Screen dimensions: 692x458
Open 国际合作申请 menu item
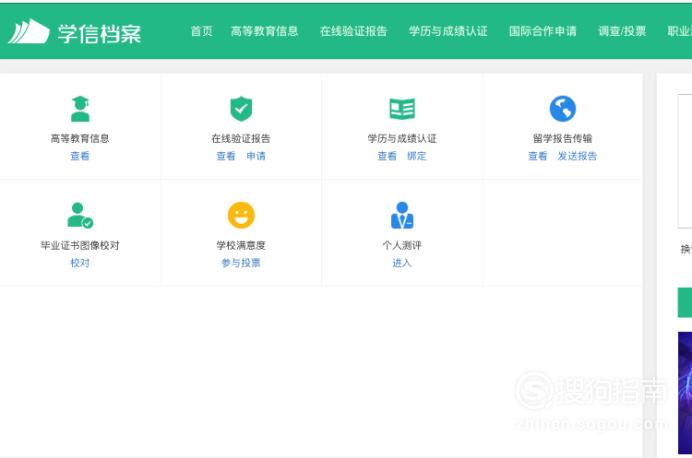click(x=542, y=31)
